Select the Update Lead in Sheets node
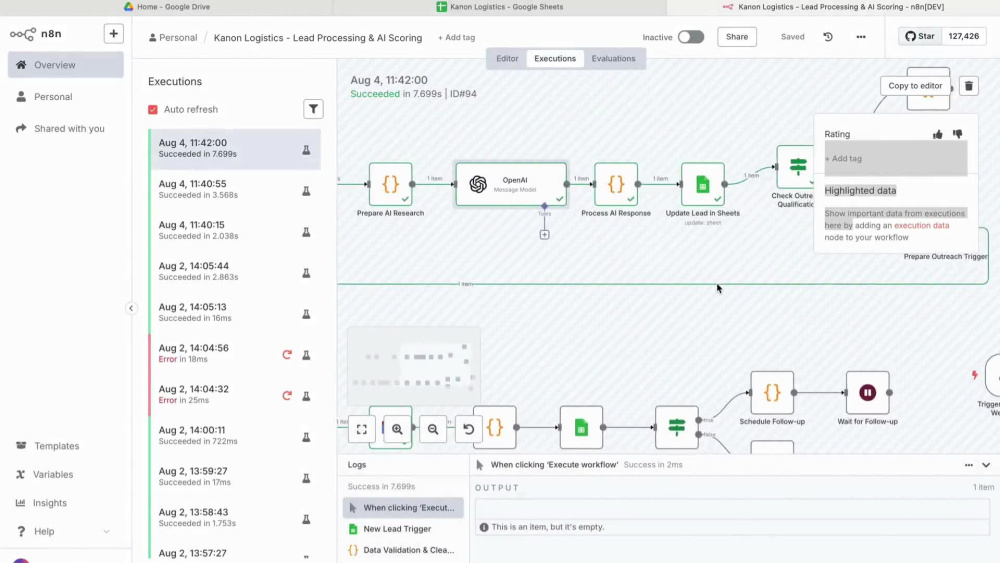Image resolution: width=1000 pixels, height=563 pixels. click(x=703, y=184)
